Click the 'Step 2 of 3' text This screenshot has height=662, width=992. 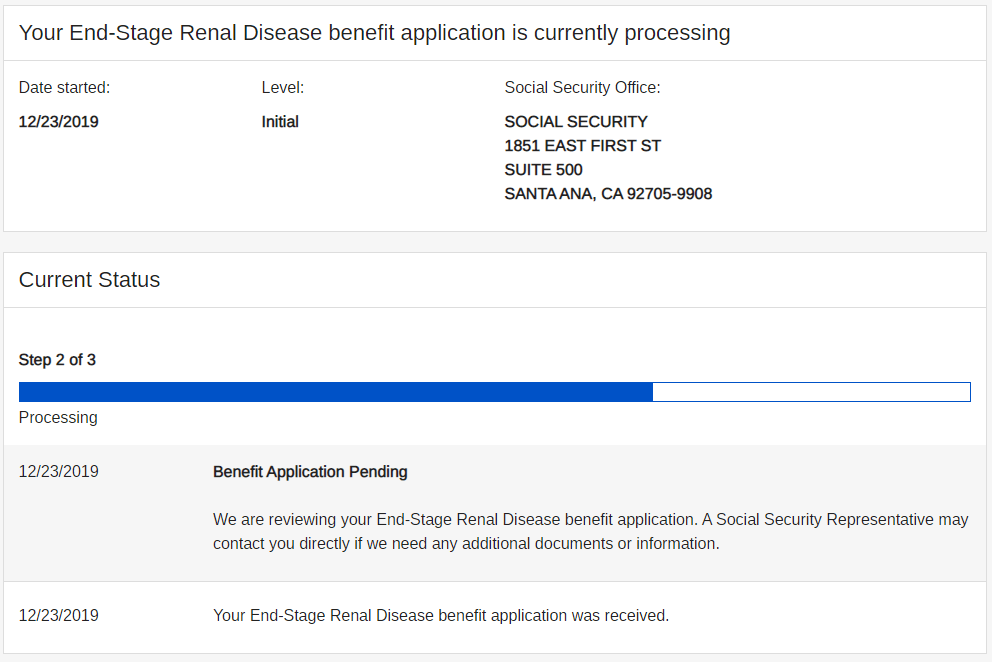57,360
